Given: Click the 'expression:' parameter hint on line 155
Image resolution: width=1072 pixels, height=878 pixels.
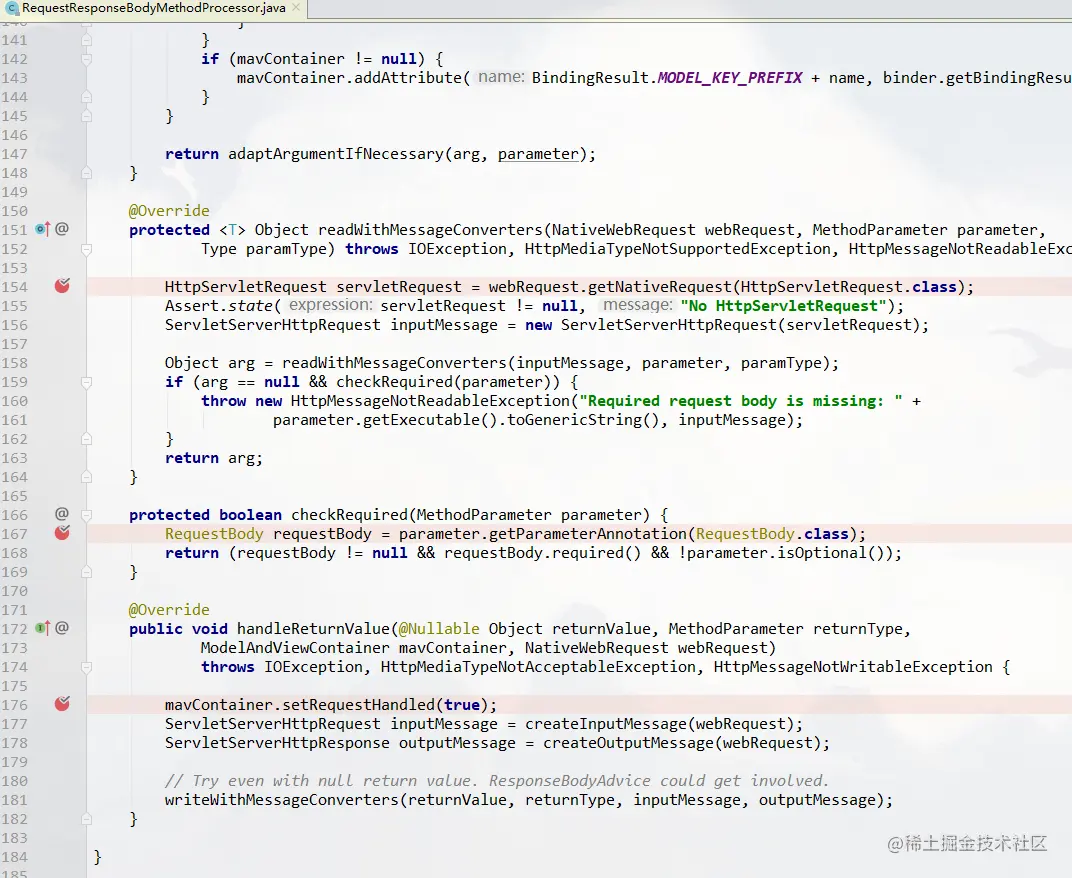Looking at the screenshot, I should 331,305.
